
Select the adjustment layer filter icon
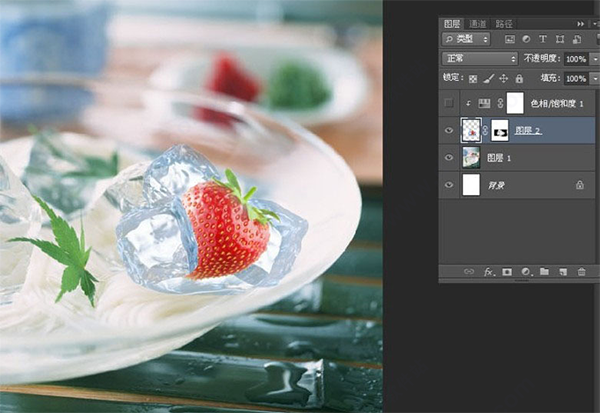click(526, 39)
